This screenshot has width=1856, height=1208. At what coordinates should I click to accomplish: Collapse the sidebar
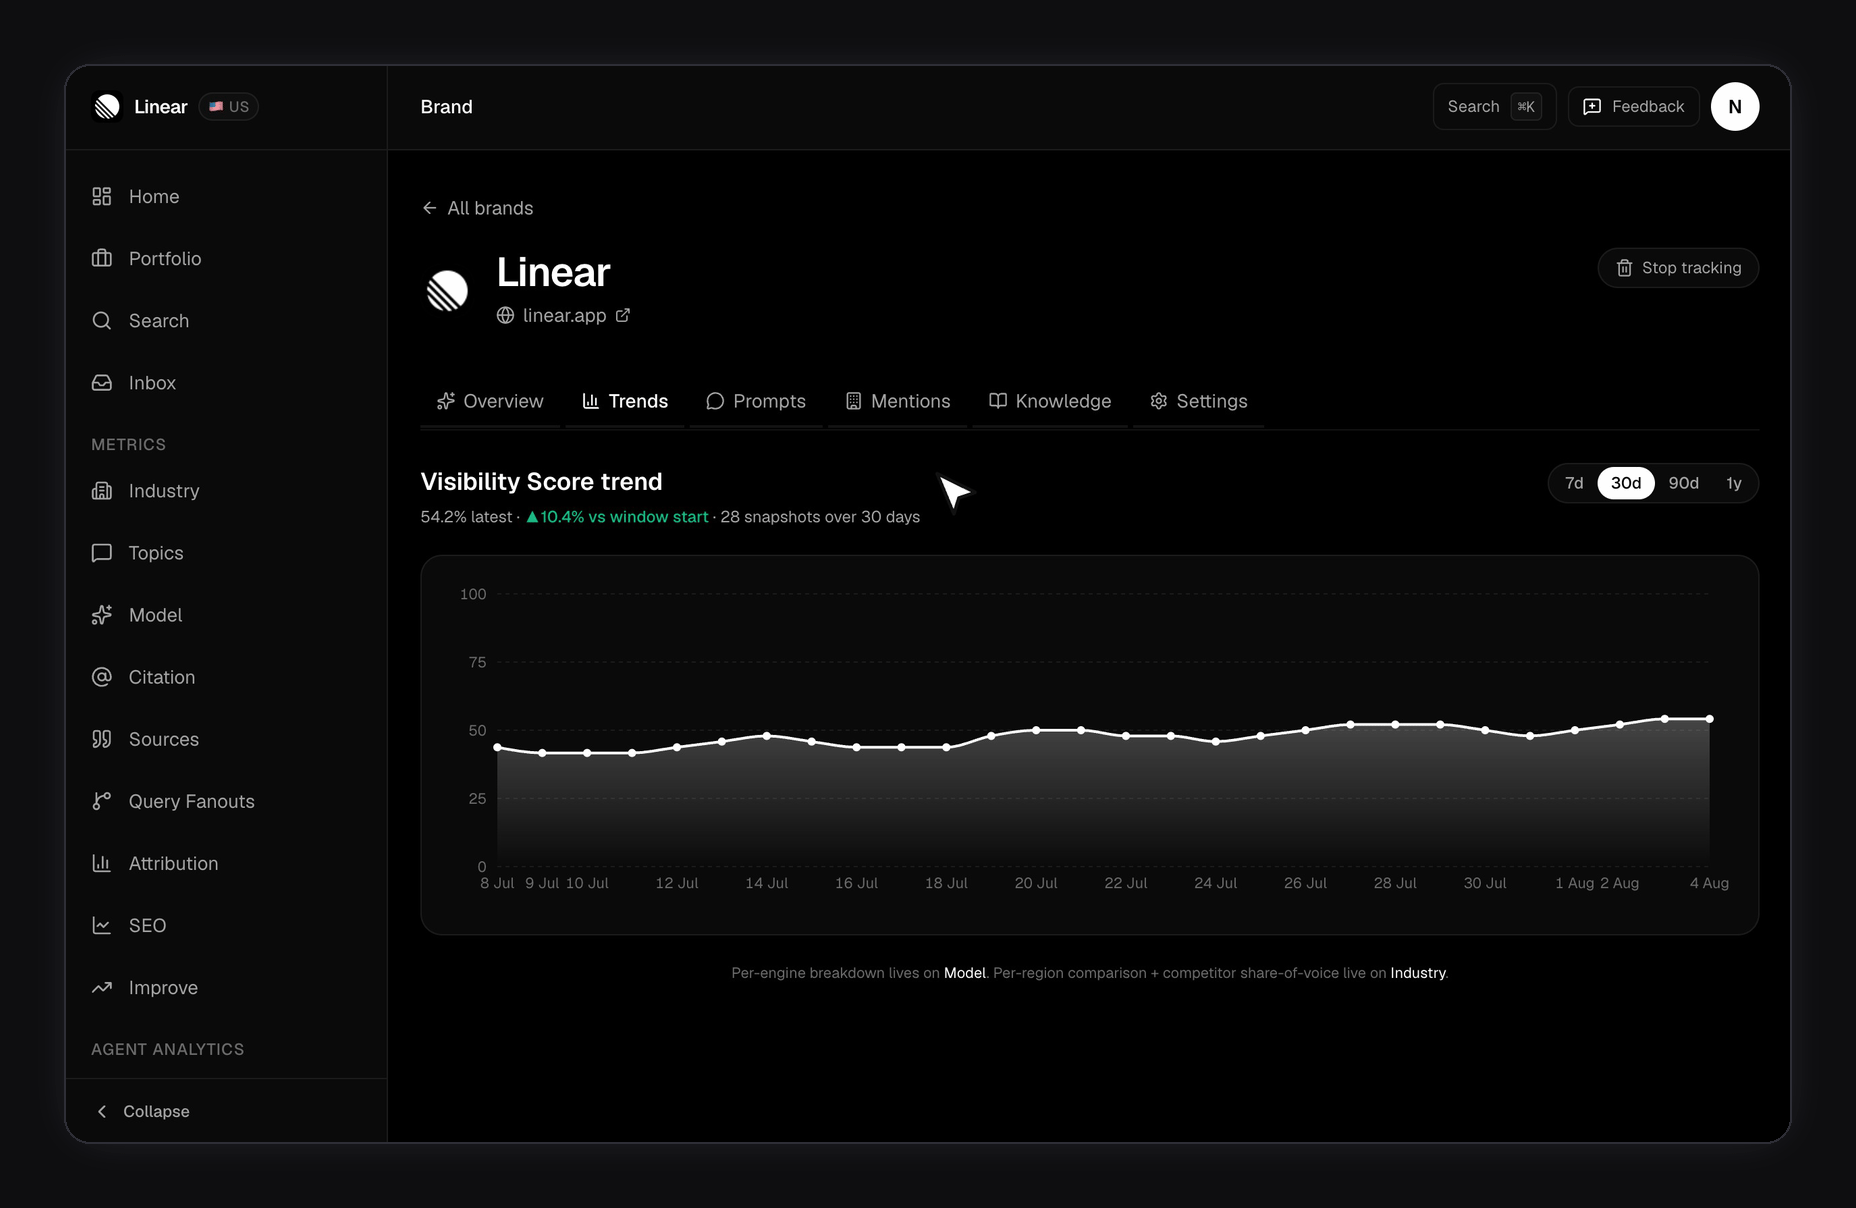point(226,1111)
